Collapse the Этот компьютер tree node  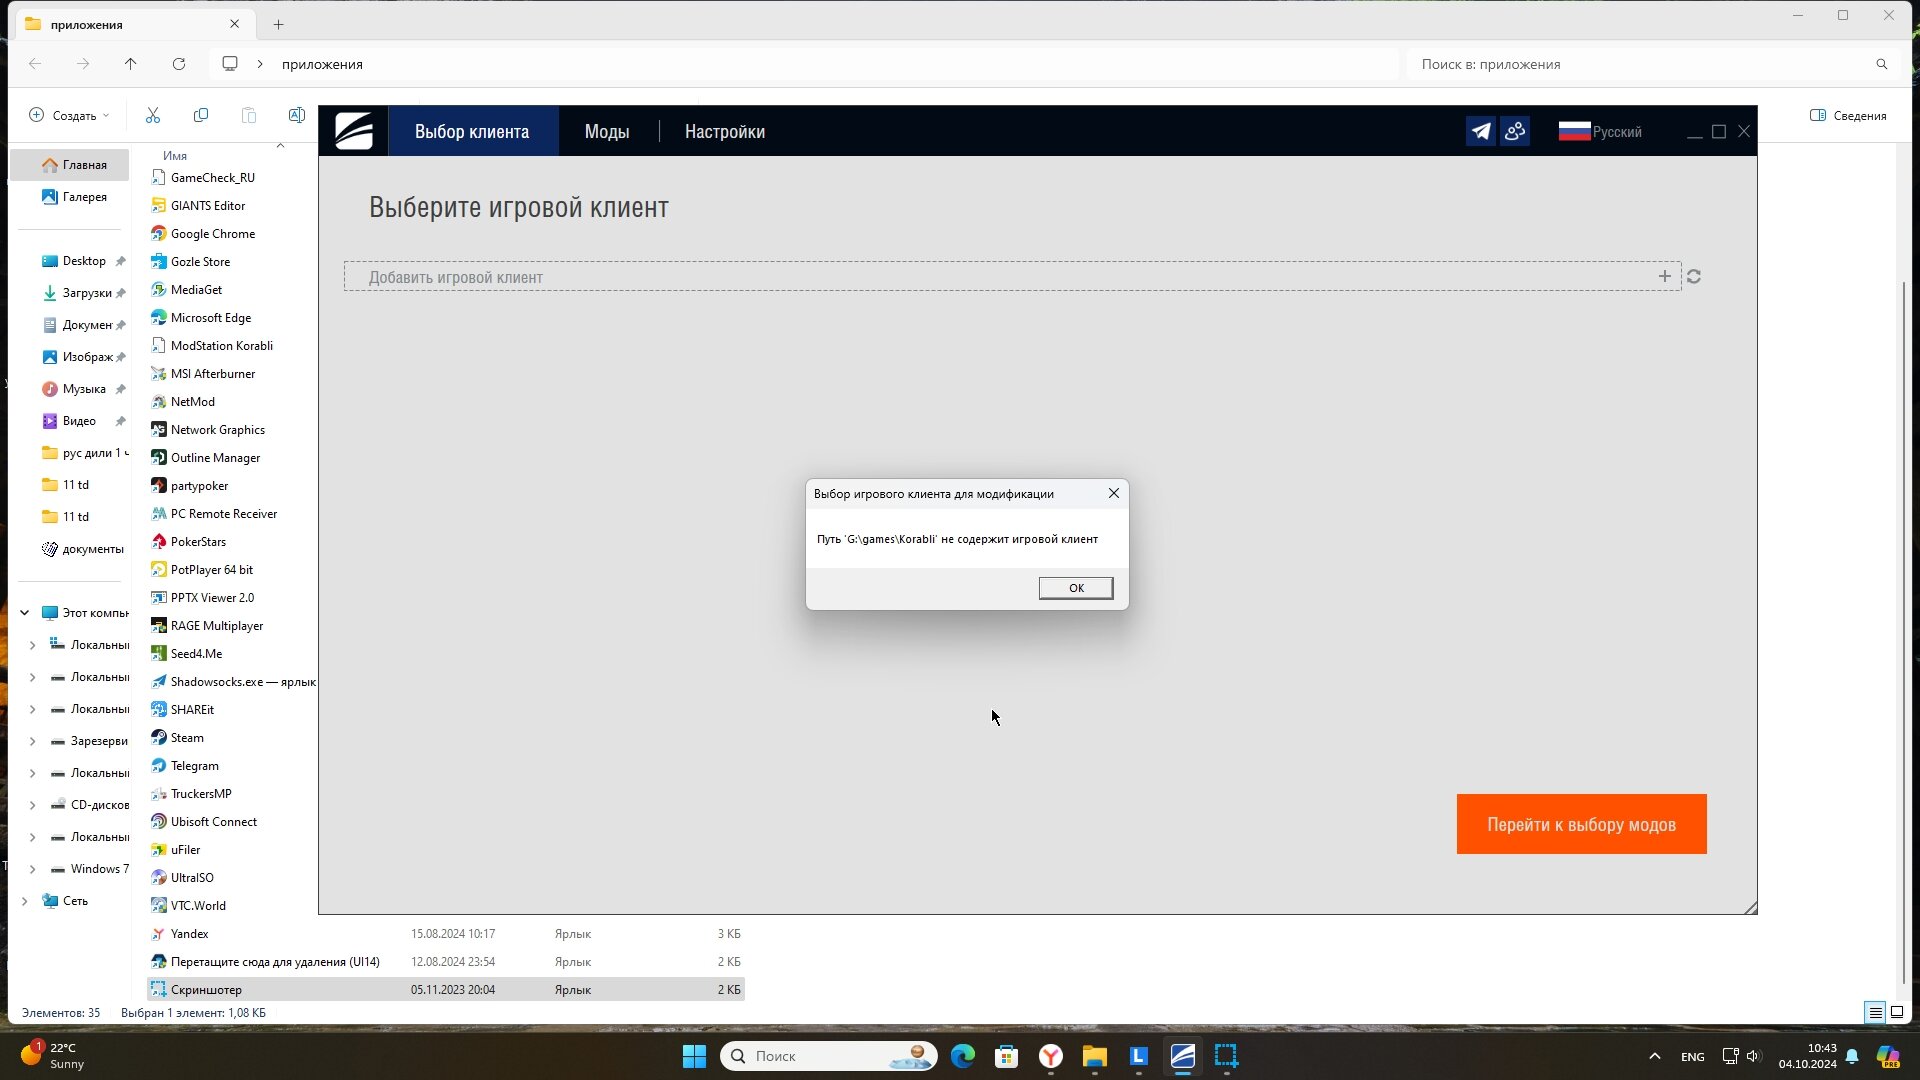coord(25,613)
